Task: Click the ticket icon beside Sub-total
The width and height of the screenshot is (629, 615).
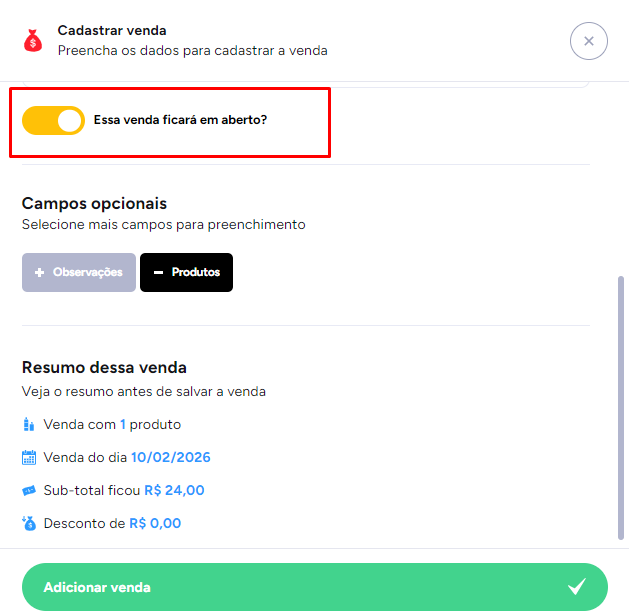Action: coord(29,491)
